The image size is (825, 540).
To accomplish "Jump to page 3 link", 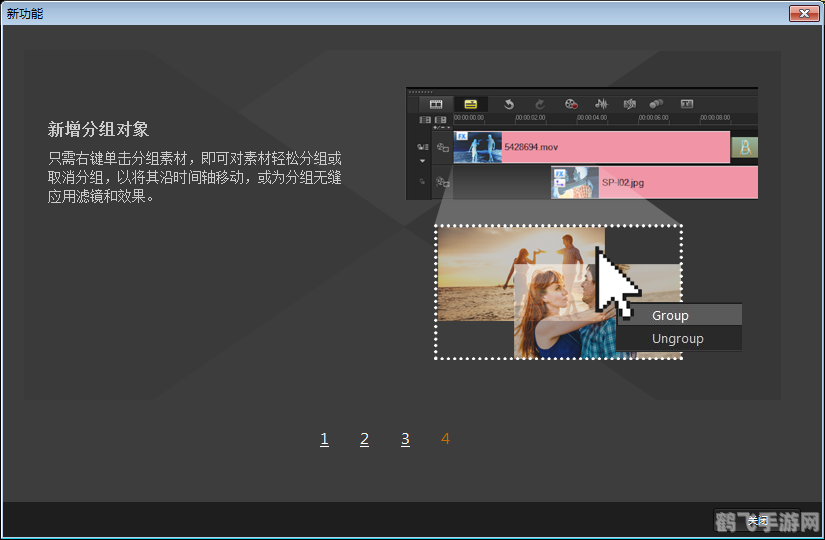I will [x=405, y=439].
